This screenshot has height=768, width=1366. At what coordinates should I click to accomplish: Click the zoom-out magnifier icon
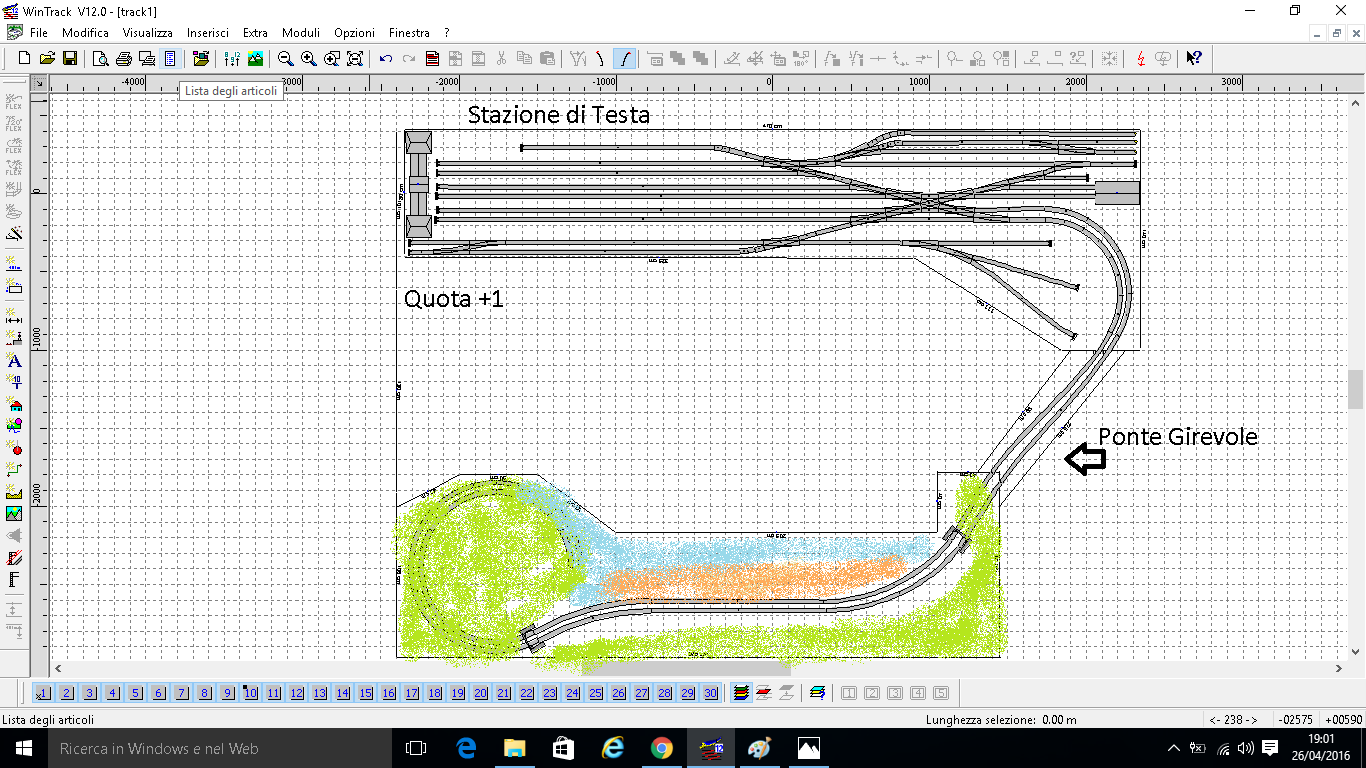(x=284, y=58)
